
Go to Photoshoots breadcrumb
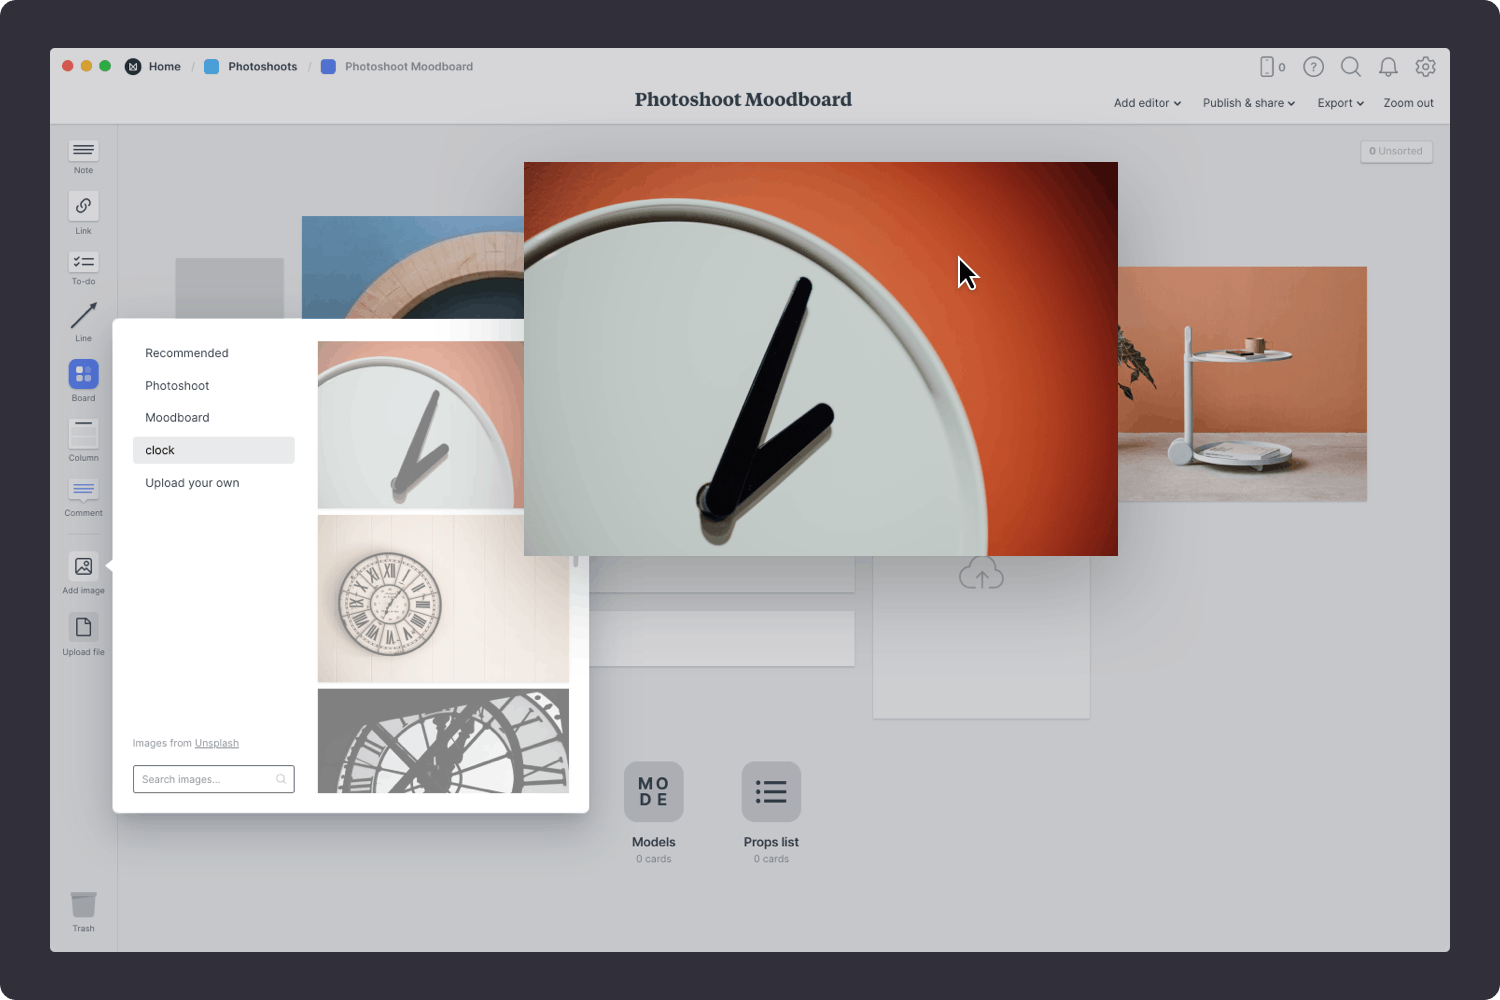tap(262, 67)
